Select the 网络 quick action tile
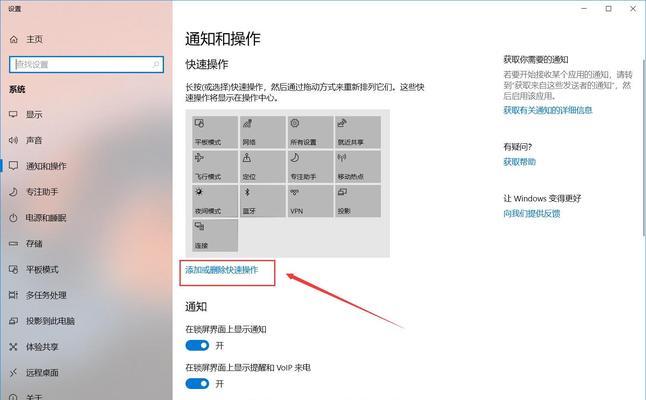 (262, 132)
